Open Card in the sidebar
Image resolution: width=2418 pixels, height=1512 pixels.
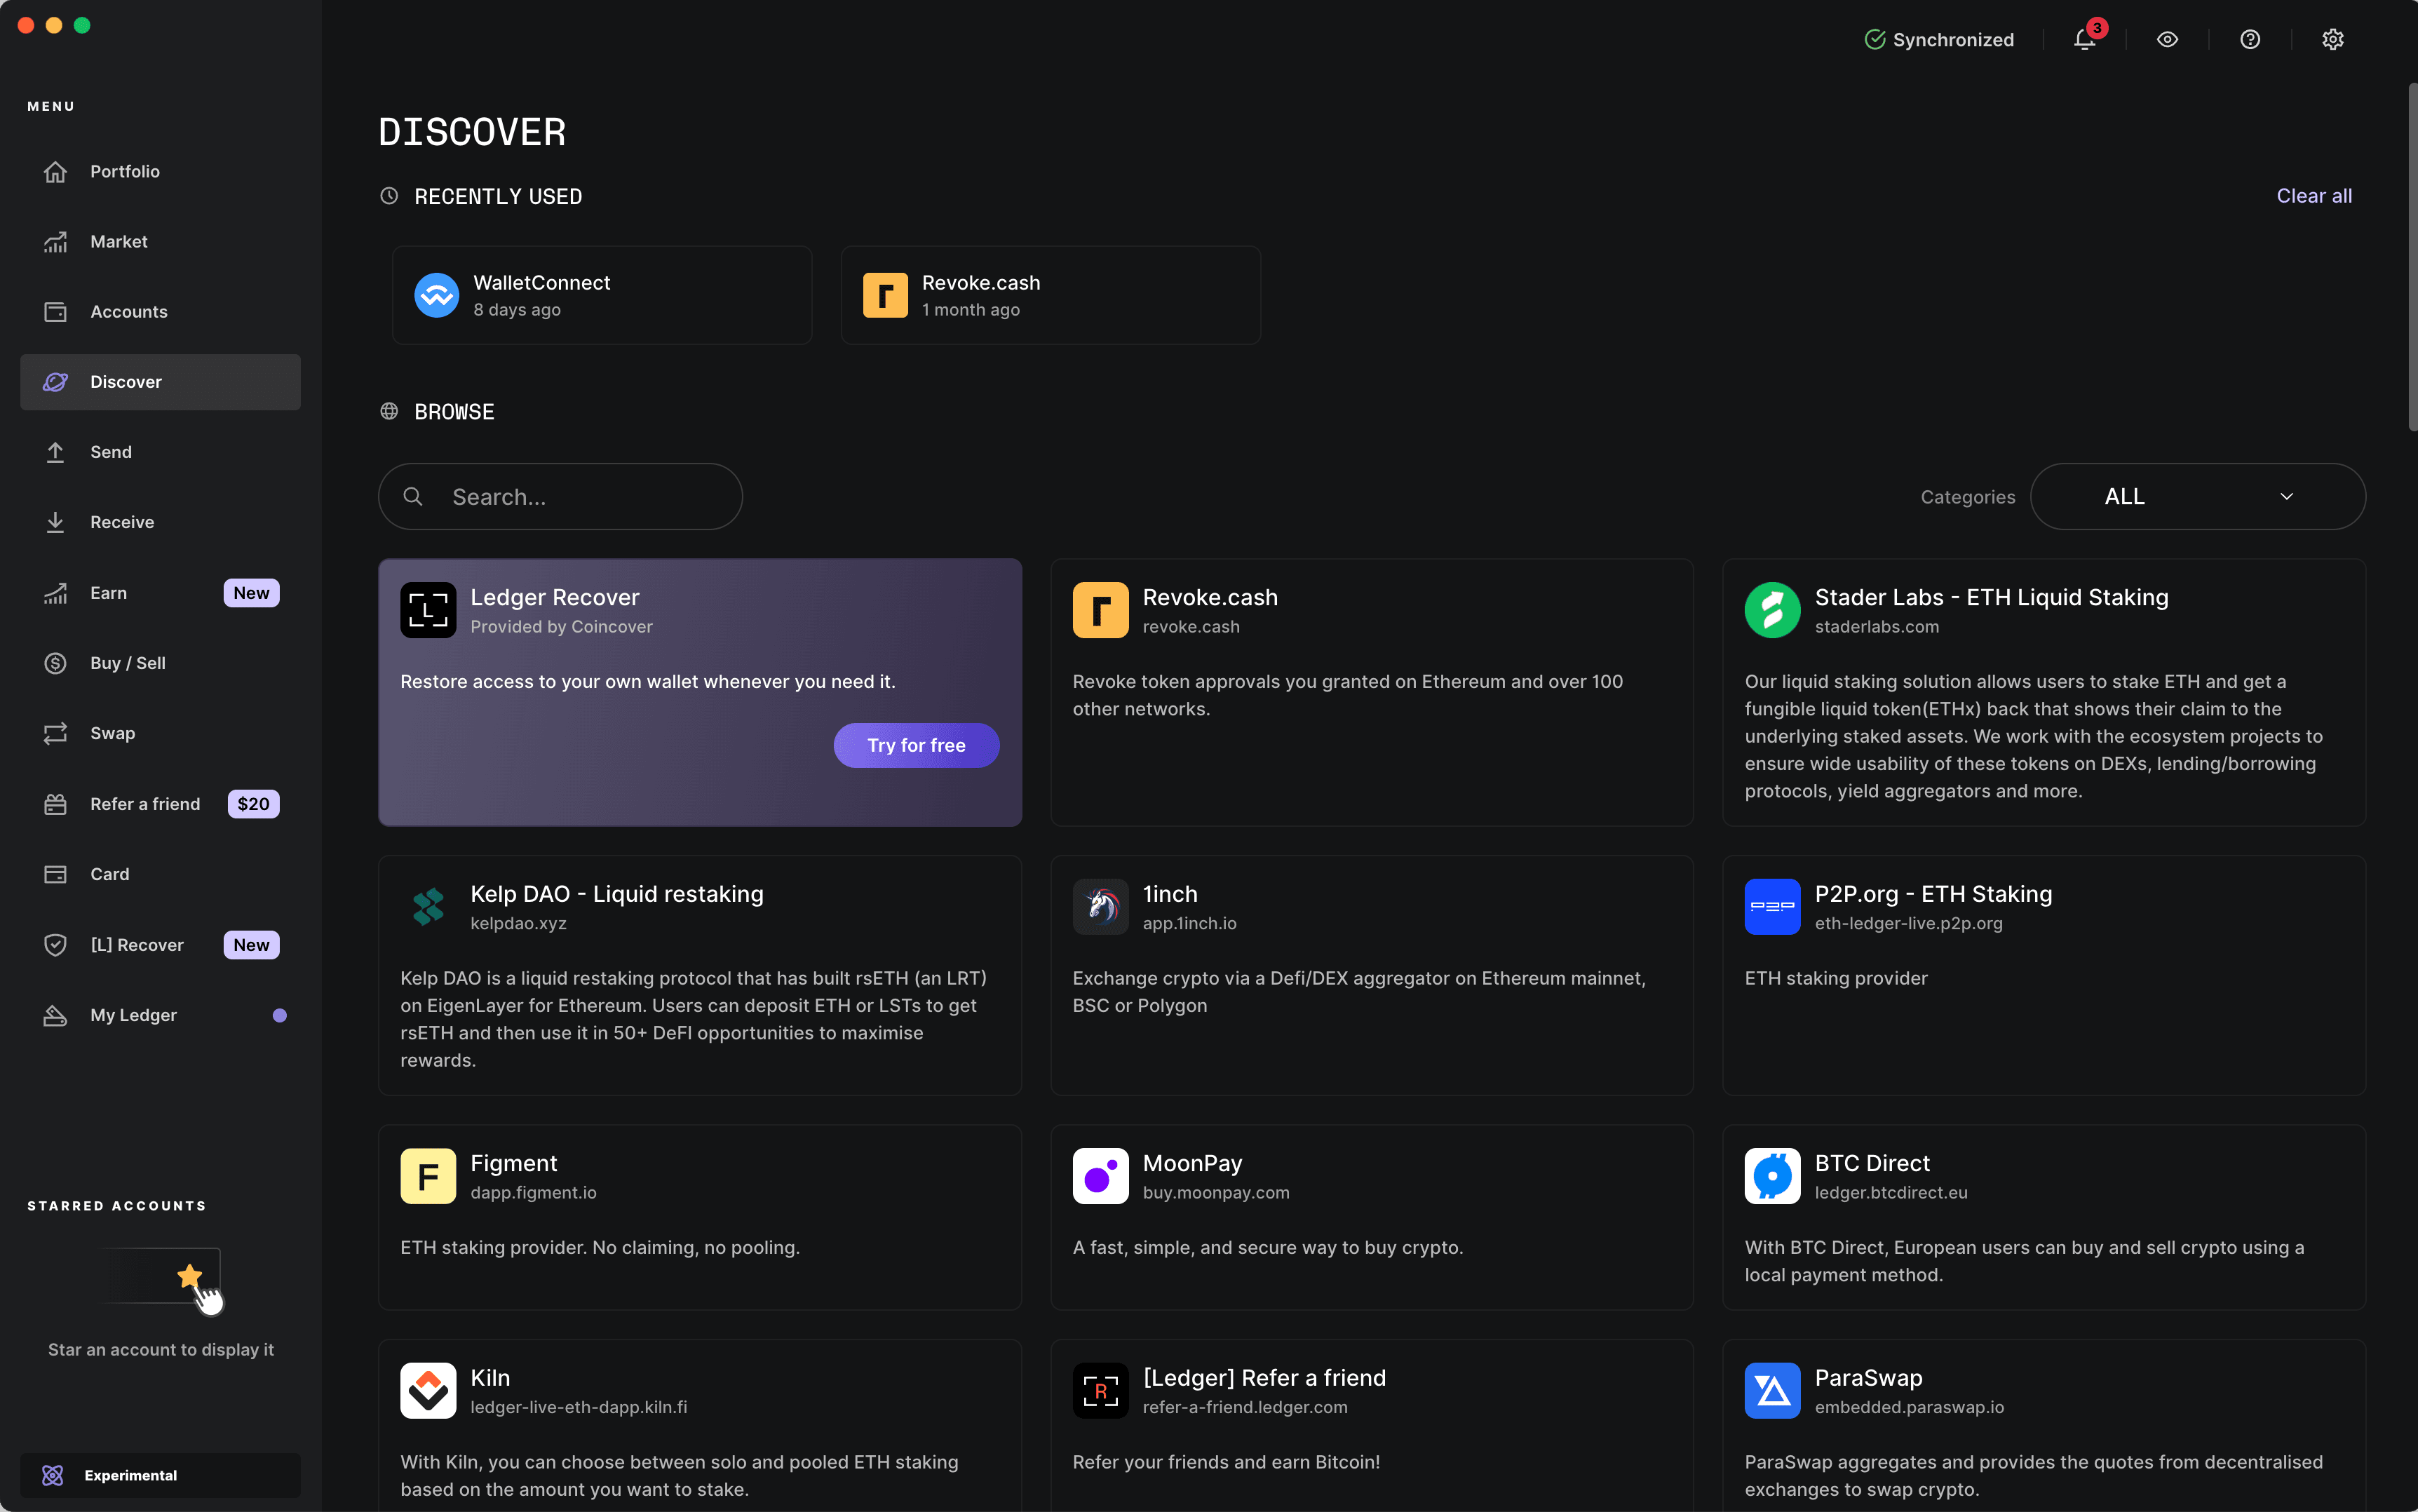[x=160, y=874]
